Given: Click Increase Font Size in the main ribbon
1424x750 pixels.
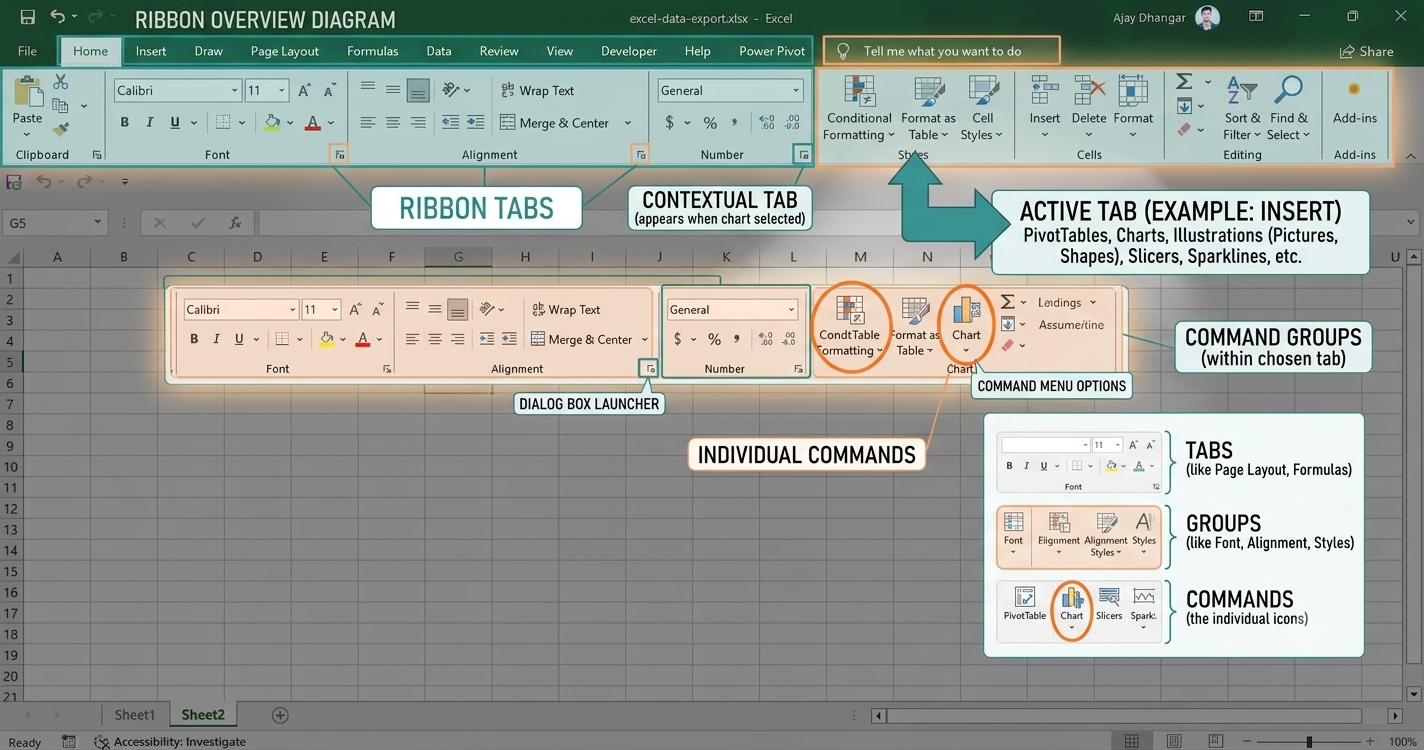Looking at the screenshot, I should [x=305, y=90].
